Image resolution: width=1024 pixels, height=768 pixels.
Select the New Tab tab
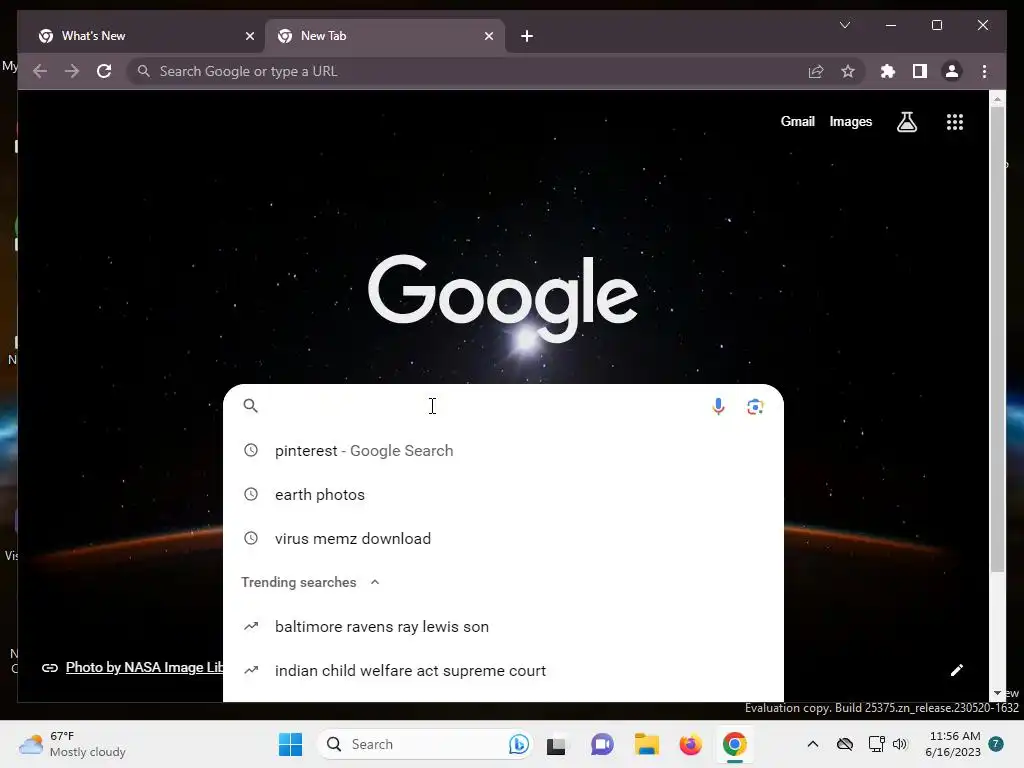pyautogui.click(x=385, y=36)
